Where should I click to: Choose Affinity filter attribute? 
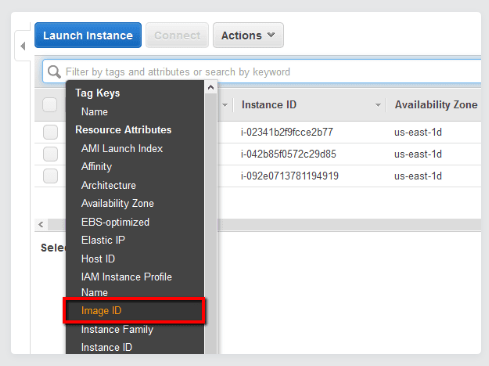tap(97, 167)
